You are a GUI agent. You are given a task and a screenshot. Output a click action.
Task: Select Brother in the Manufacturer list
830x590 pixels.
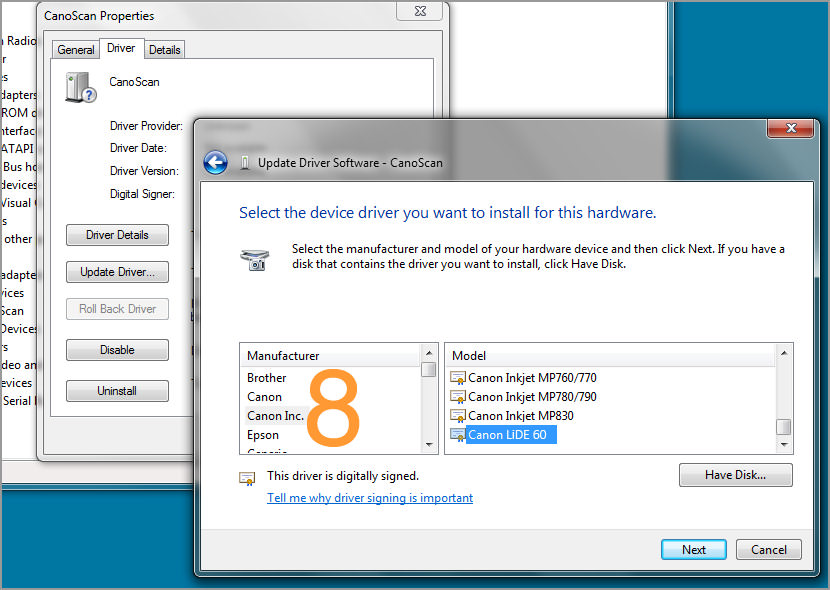coord(266,378)
